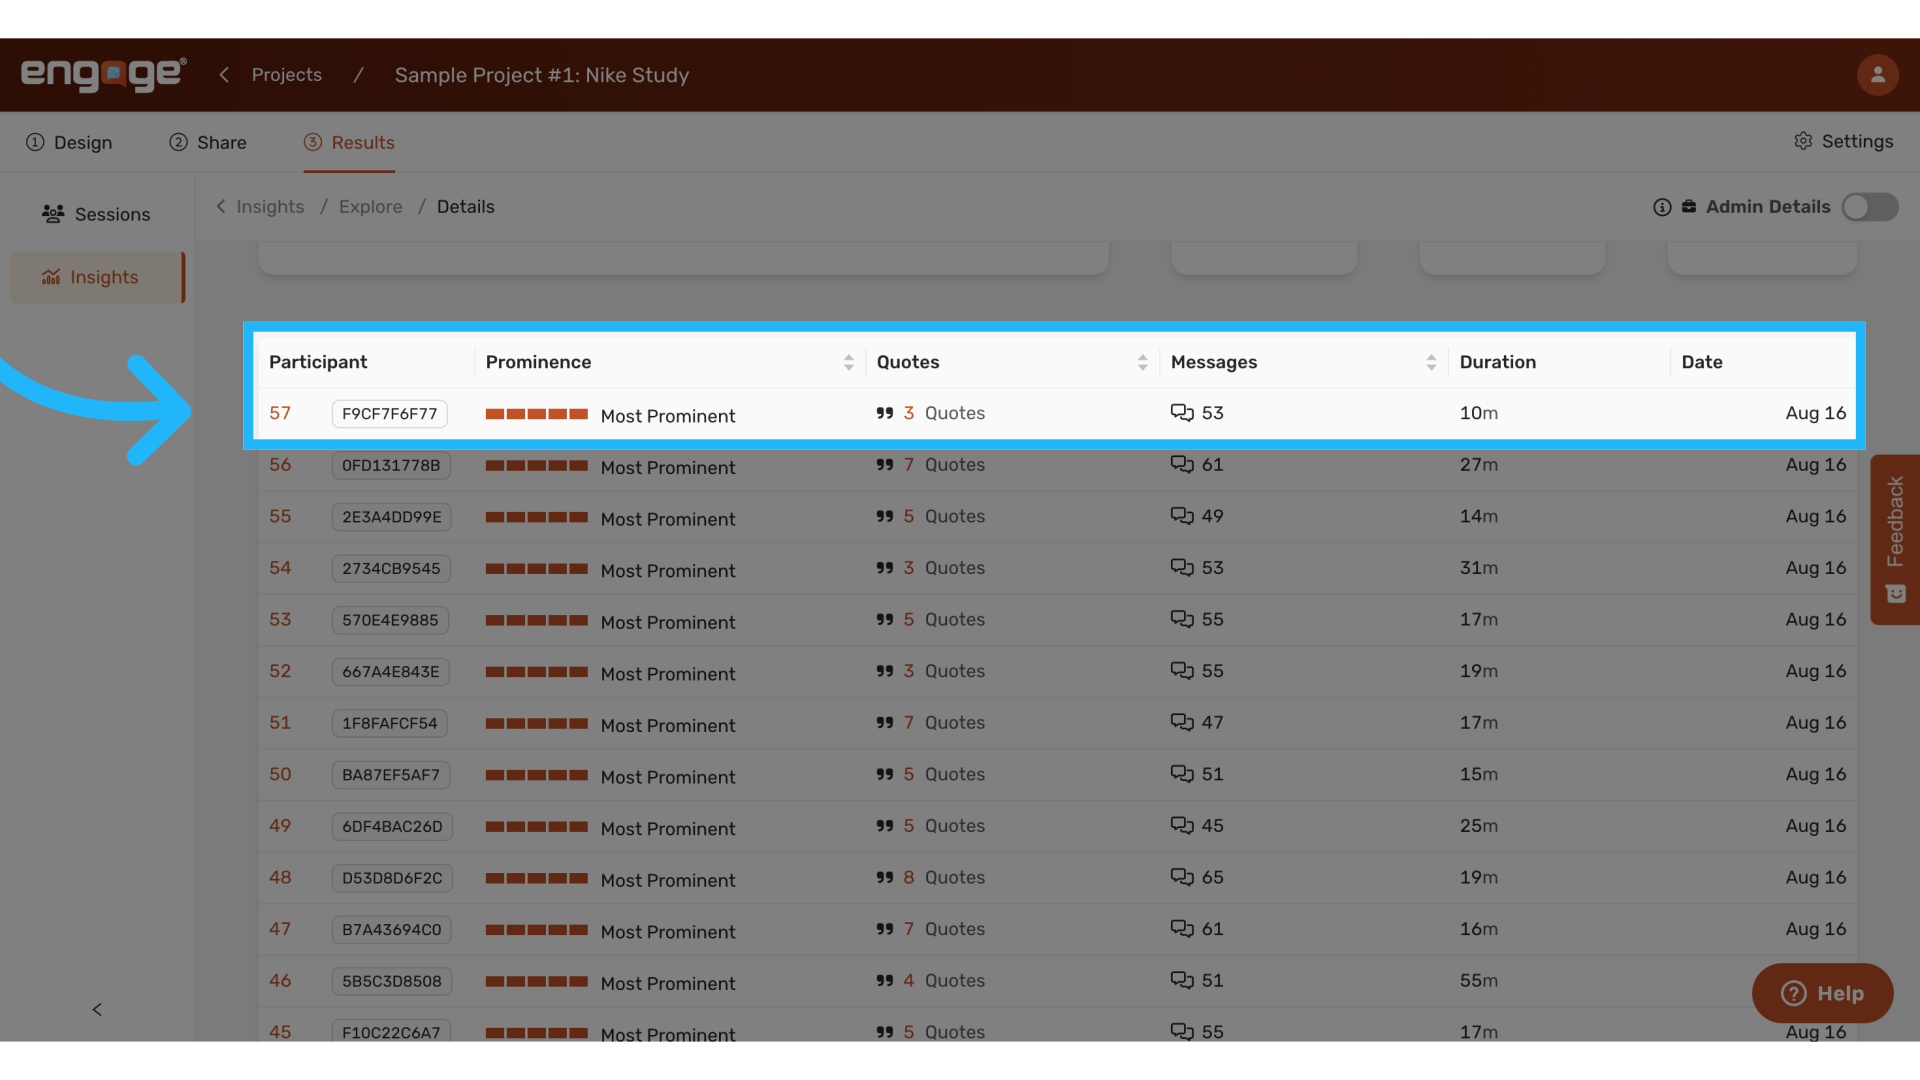Collapse the sidebar with the bottom chevron
The image size is (1920, 1080).
97,1010
